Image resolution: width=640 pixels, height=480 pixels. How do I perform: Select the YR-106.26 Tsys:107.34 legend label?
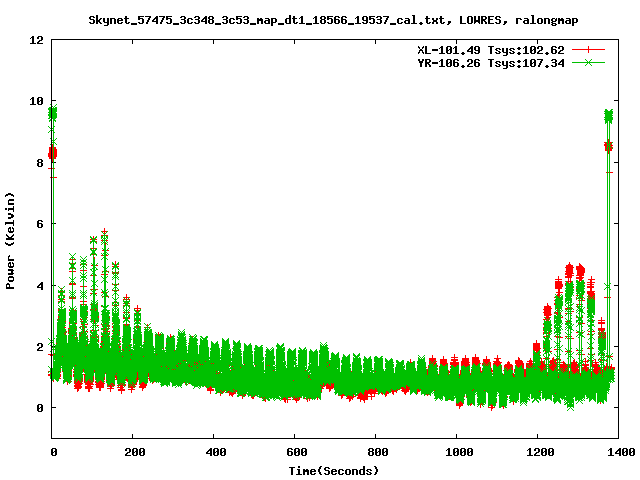point(491,63)
